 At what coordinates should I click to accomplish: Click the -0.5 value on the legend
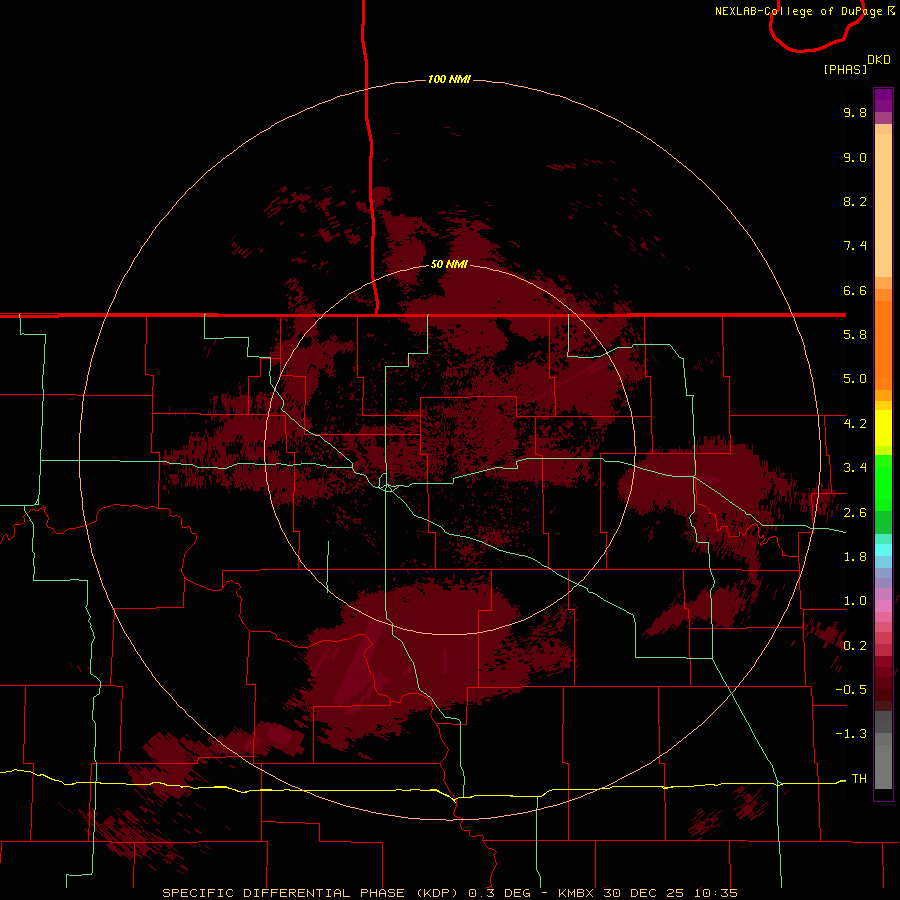click(x=851, y=690)
